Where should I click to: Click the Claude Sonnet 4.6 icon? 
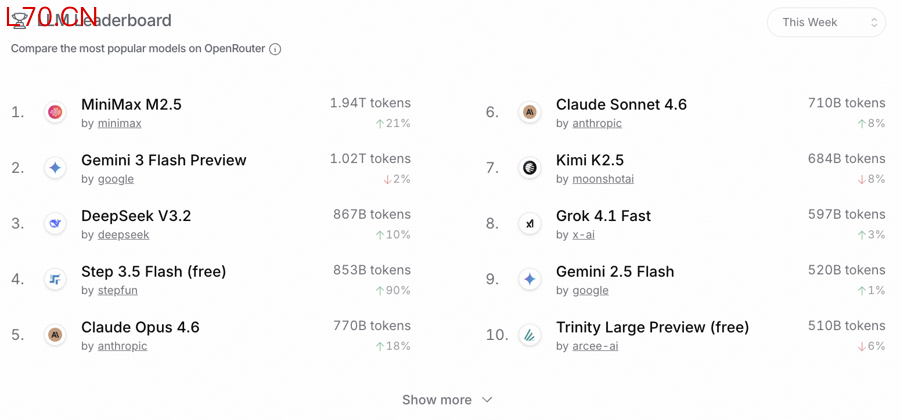(x=530, y=112)
